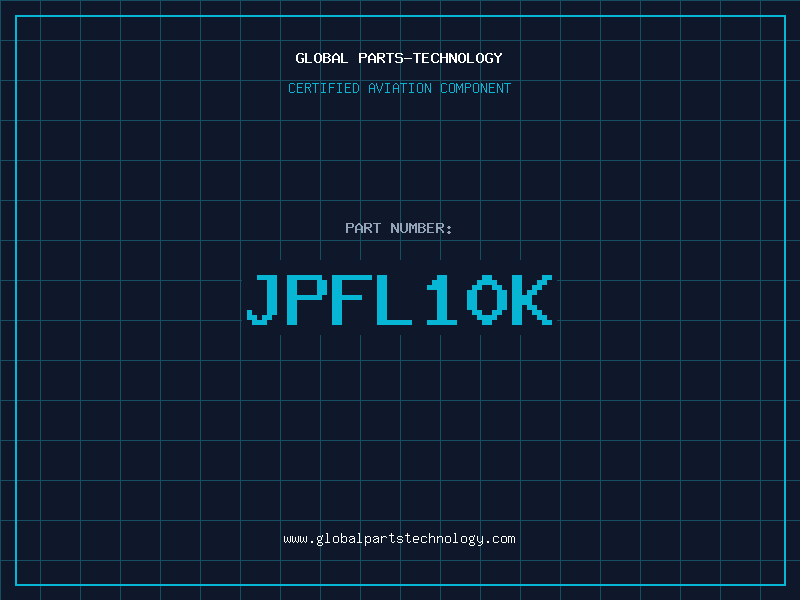The height and width of the screenshot is (600, 800).
Task: Click the GLOBAL PARTS-TECHNOLOGY heading
Action: [x=399, y=58]
